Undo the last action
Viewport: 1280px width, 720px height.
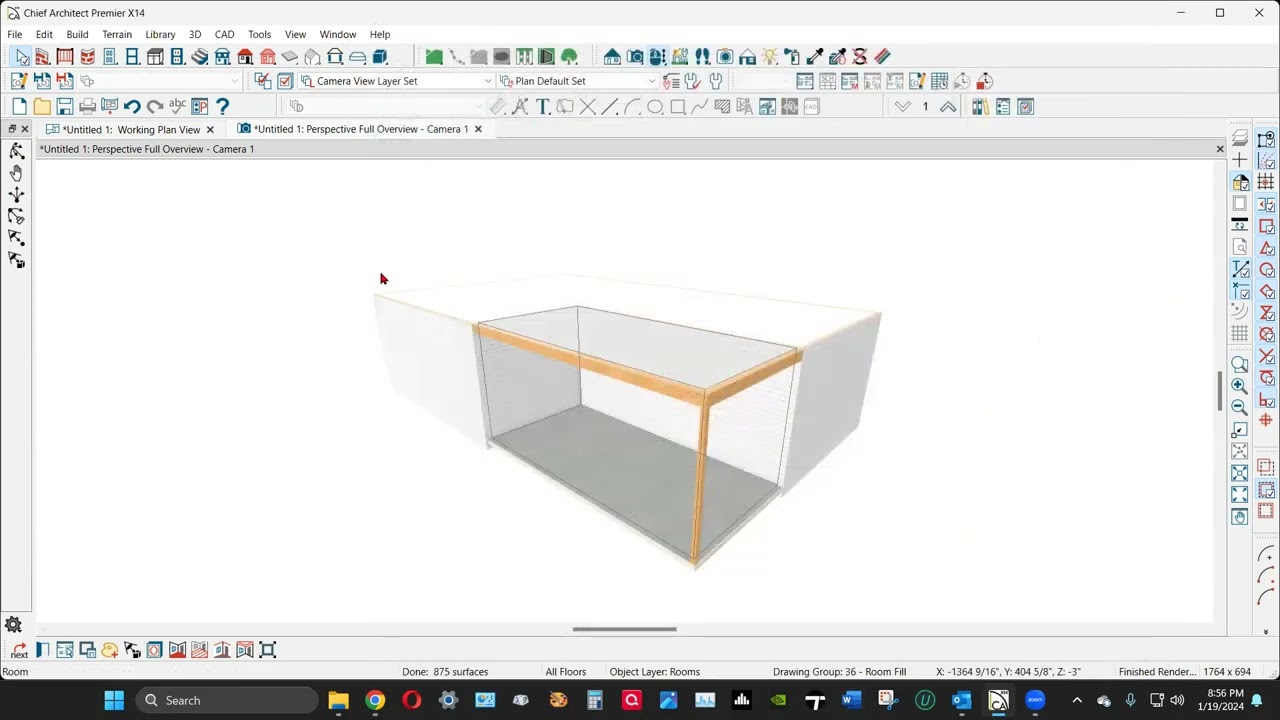(x=132, y=107)
